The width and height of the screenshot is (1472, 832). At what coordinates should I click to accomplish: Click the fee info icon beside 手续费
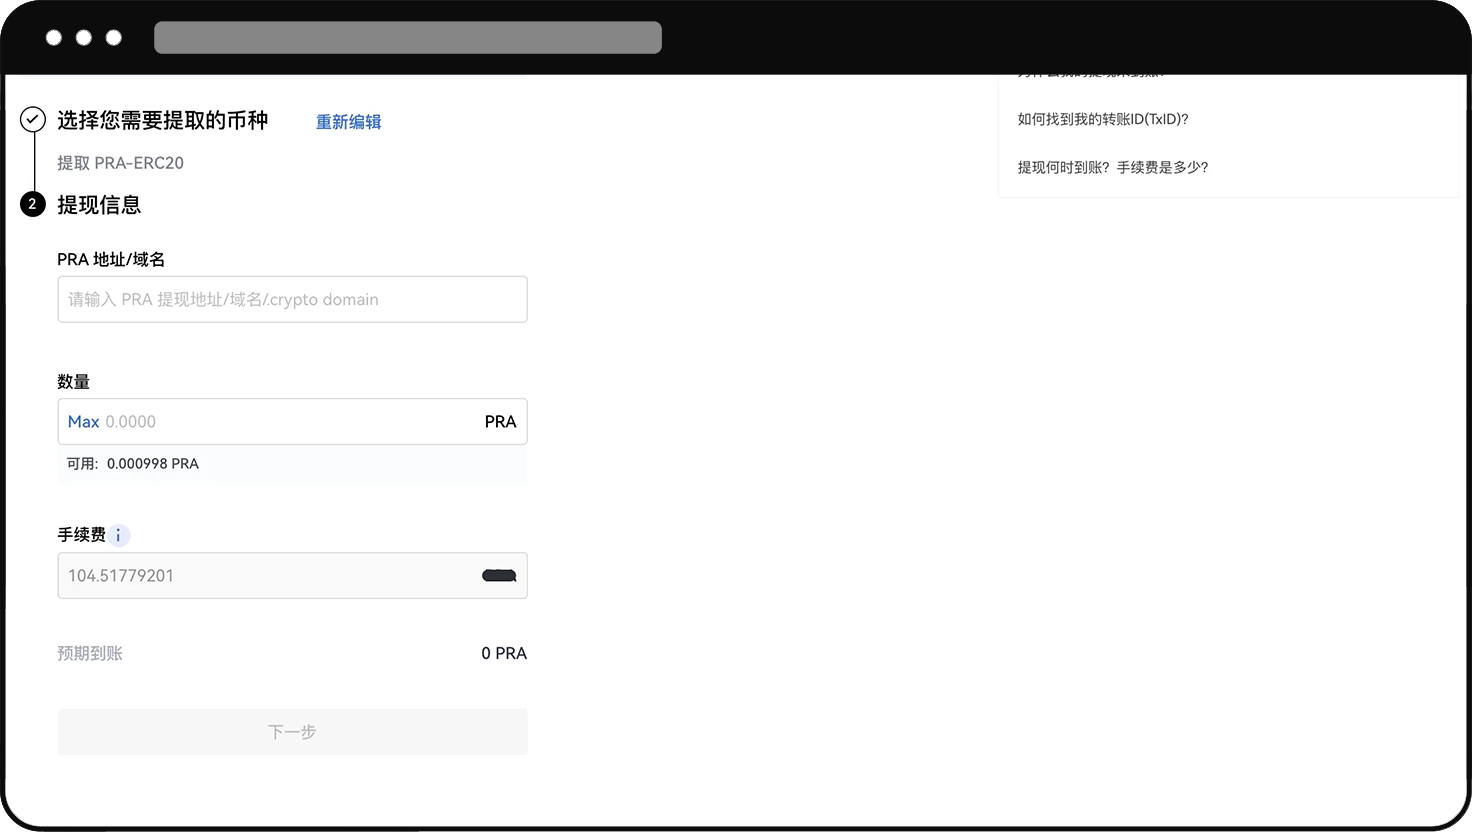coord(118,535)
